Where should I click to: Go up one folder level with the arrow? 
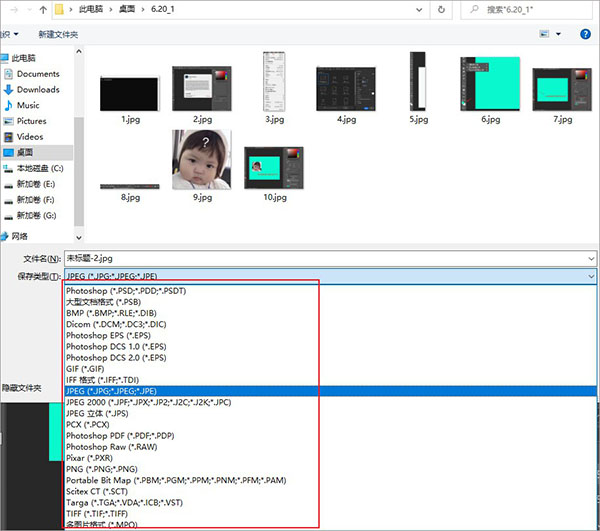(x=43, y=10)
